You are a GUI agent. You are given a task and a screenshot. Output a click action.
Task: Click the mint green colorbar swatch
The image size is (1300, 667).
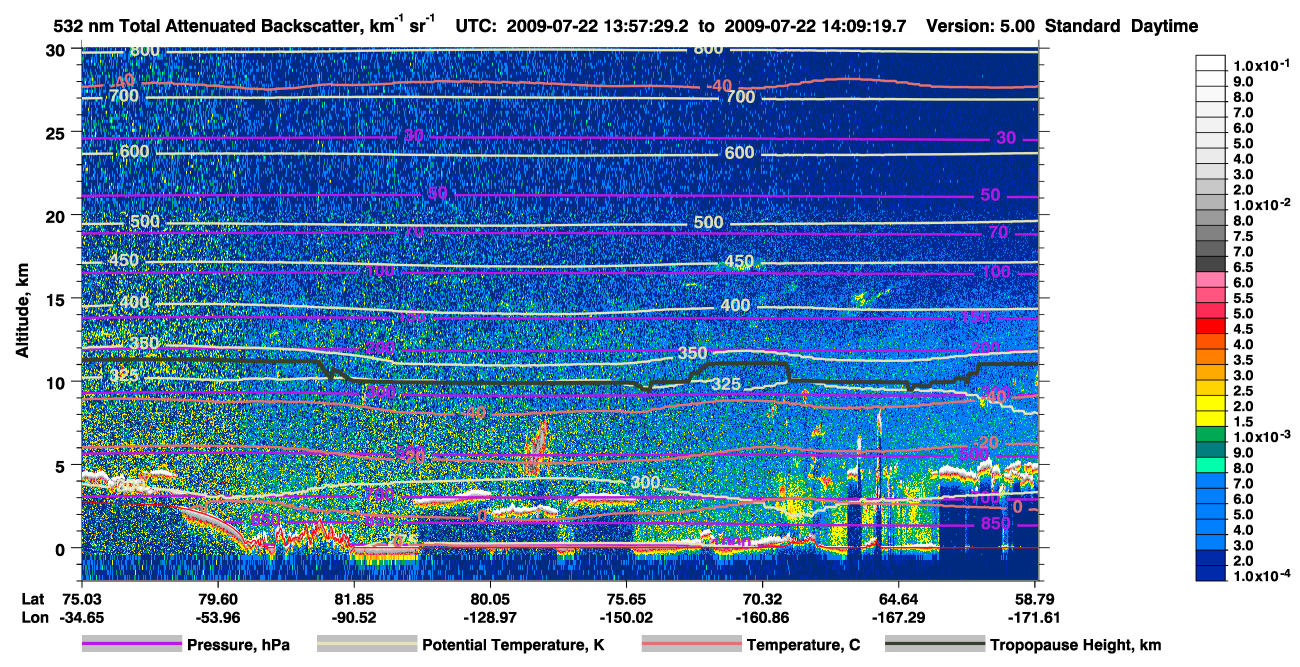click(1212, 465)
